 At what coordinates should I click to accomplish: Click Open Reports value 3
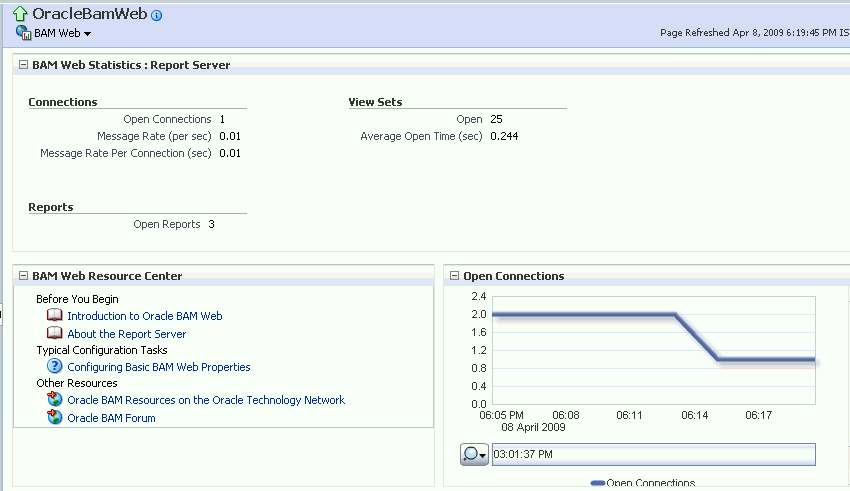(211, 224)
